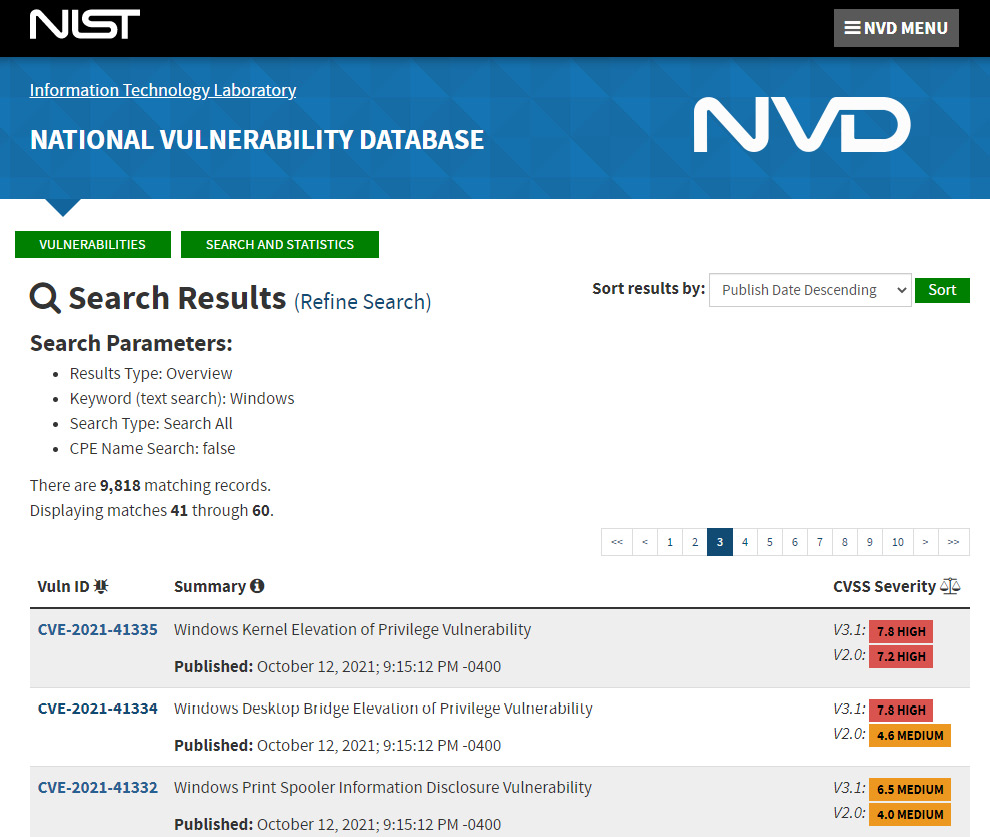Open the Vulnerabilities section tab

click(93, 244)
